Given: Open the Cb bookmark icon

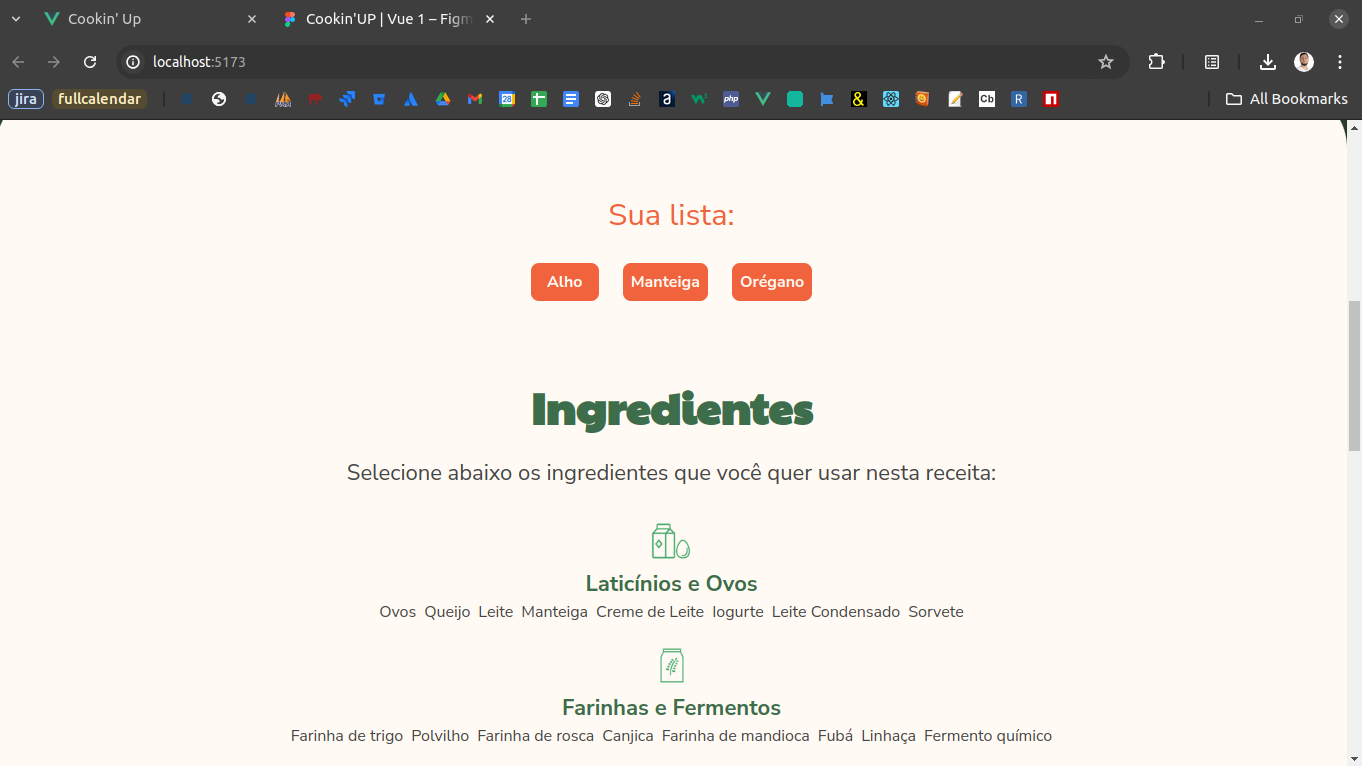Looking at the screenshot, I should tap(987, 99).
